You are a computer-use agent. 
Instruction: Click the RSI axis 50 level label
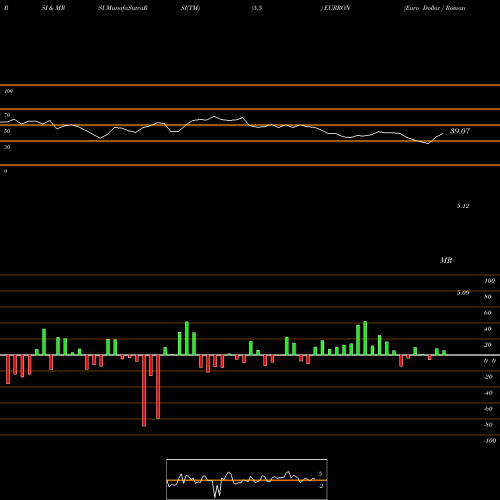pyautogui.click(x=7, y=131)
